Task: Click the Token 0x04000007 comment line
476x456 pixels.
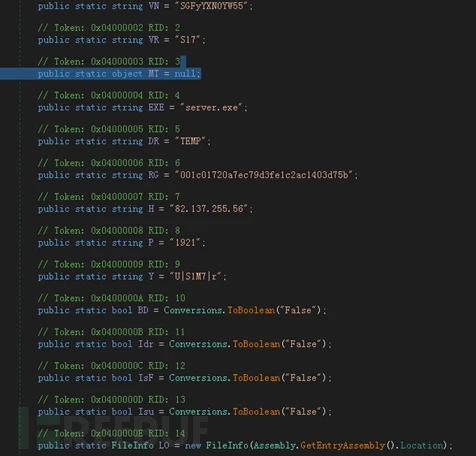Action: coord(109,197)
